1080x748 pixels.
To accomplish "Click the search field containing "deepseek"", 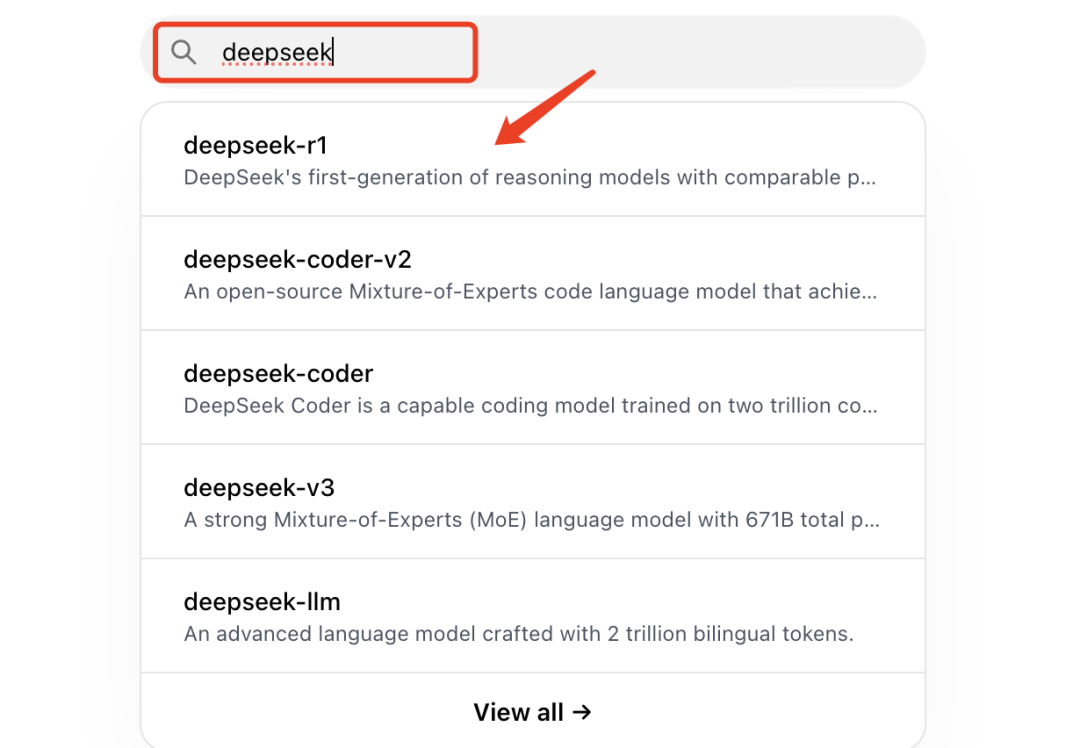I will [532, 52].
